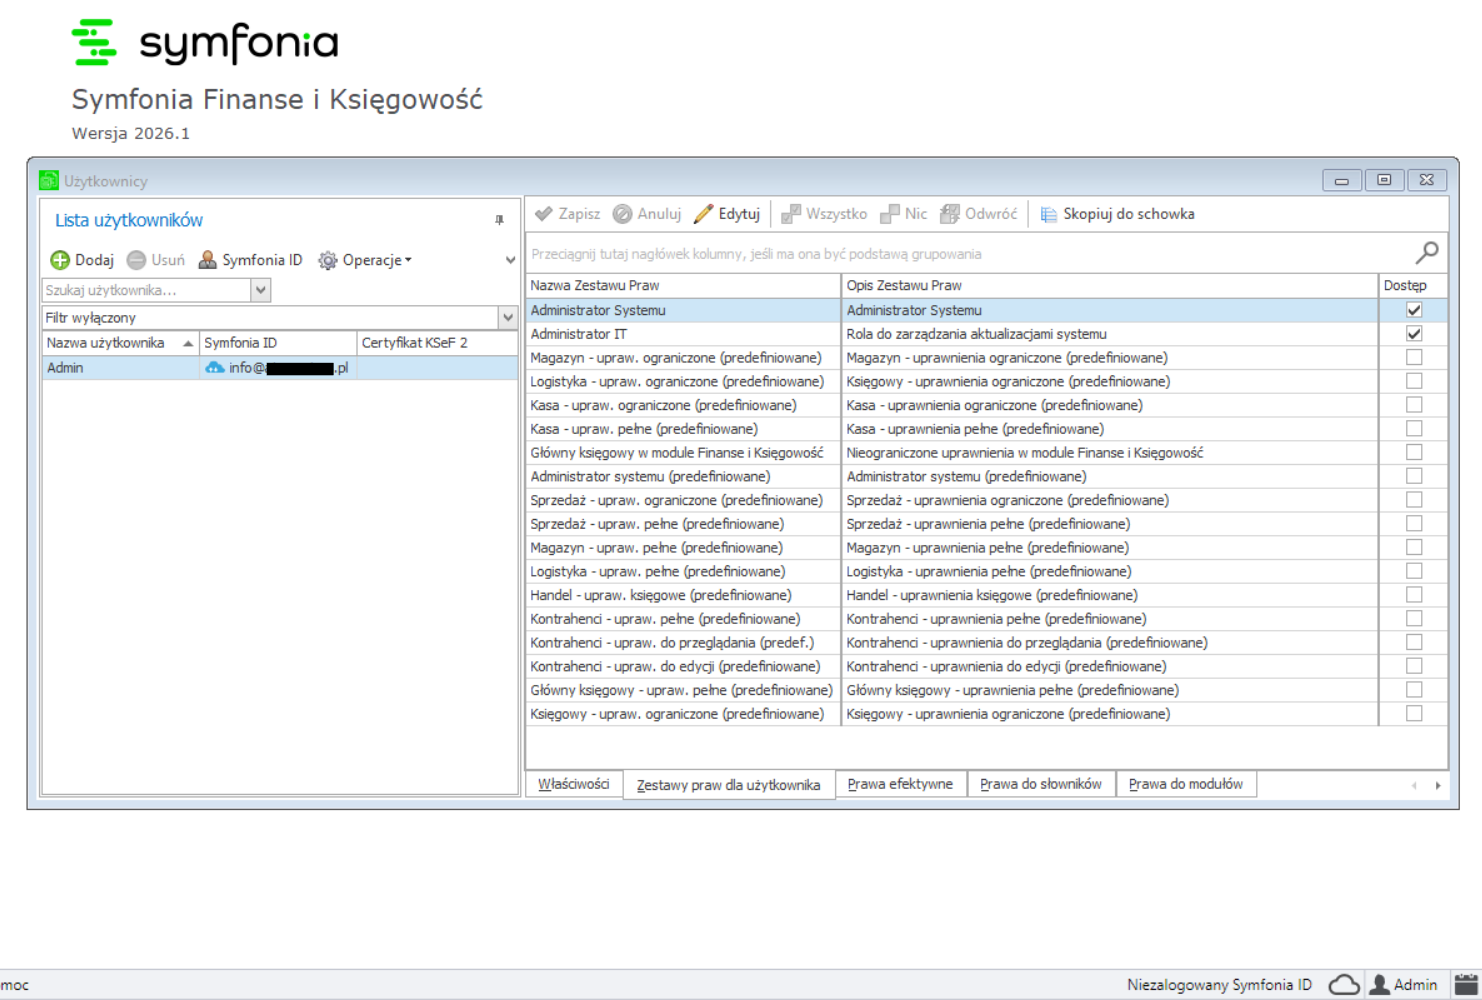Image resolution: width=1482 pixels, height=1000 pixels.
Task: Enable access for Kasa - upraw. pełne
Action: 1413,429
